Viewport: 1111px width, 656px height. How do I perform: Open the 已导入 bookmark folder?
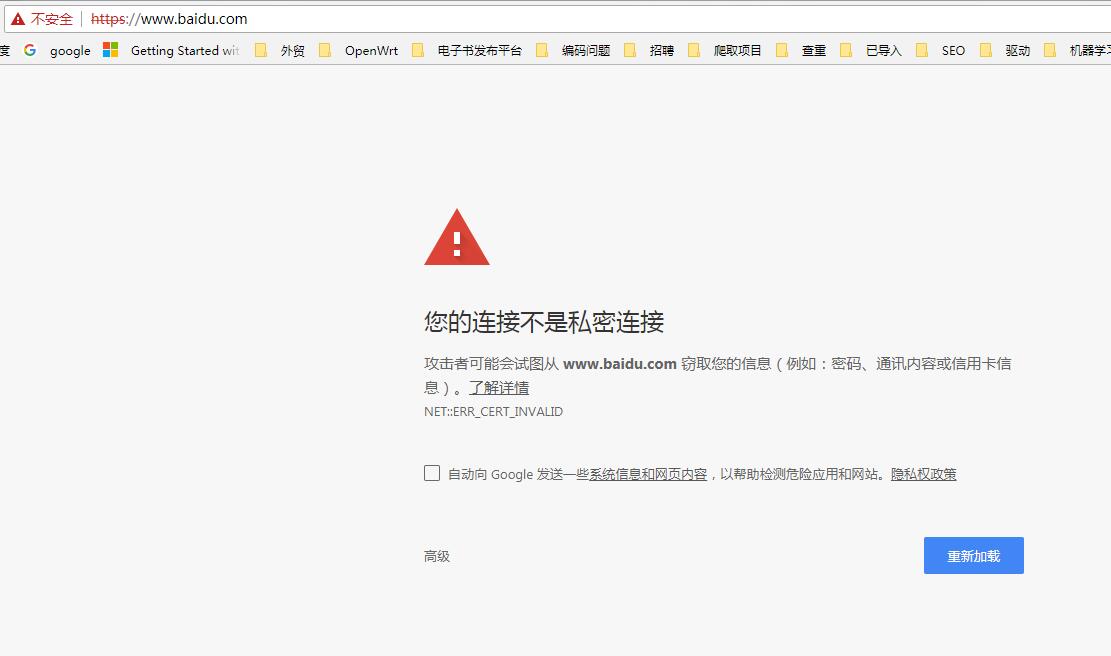(x=871, y=50)
